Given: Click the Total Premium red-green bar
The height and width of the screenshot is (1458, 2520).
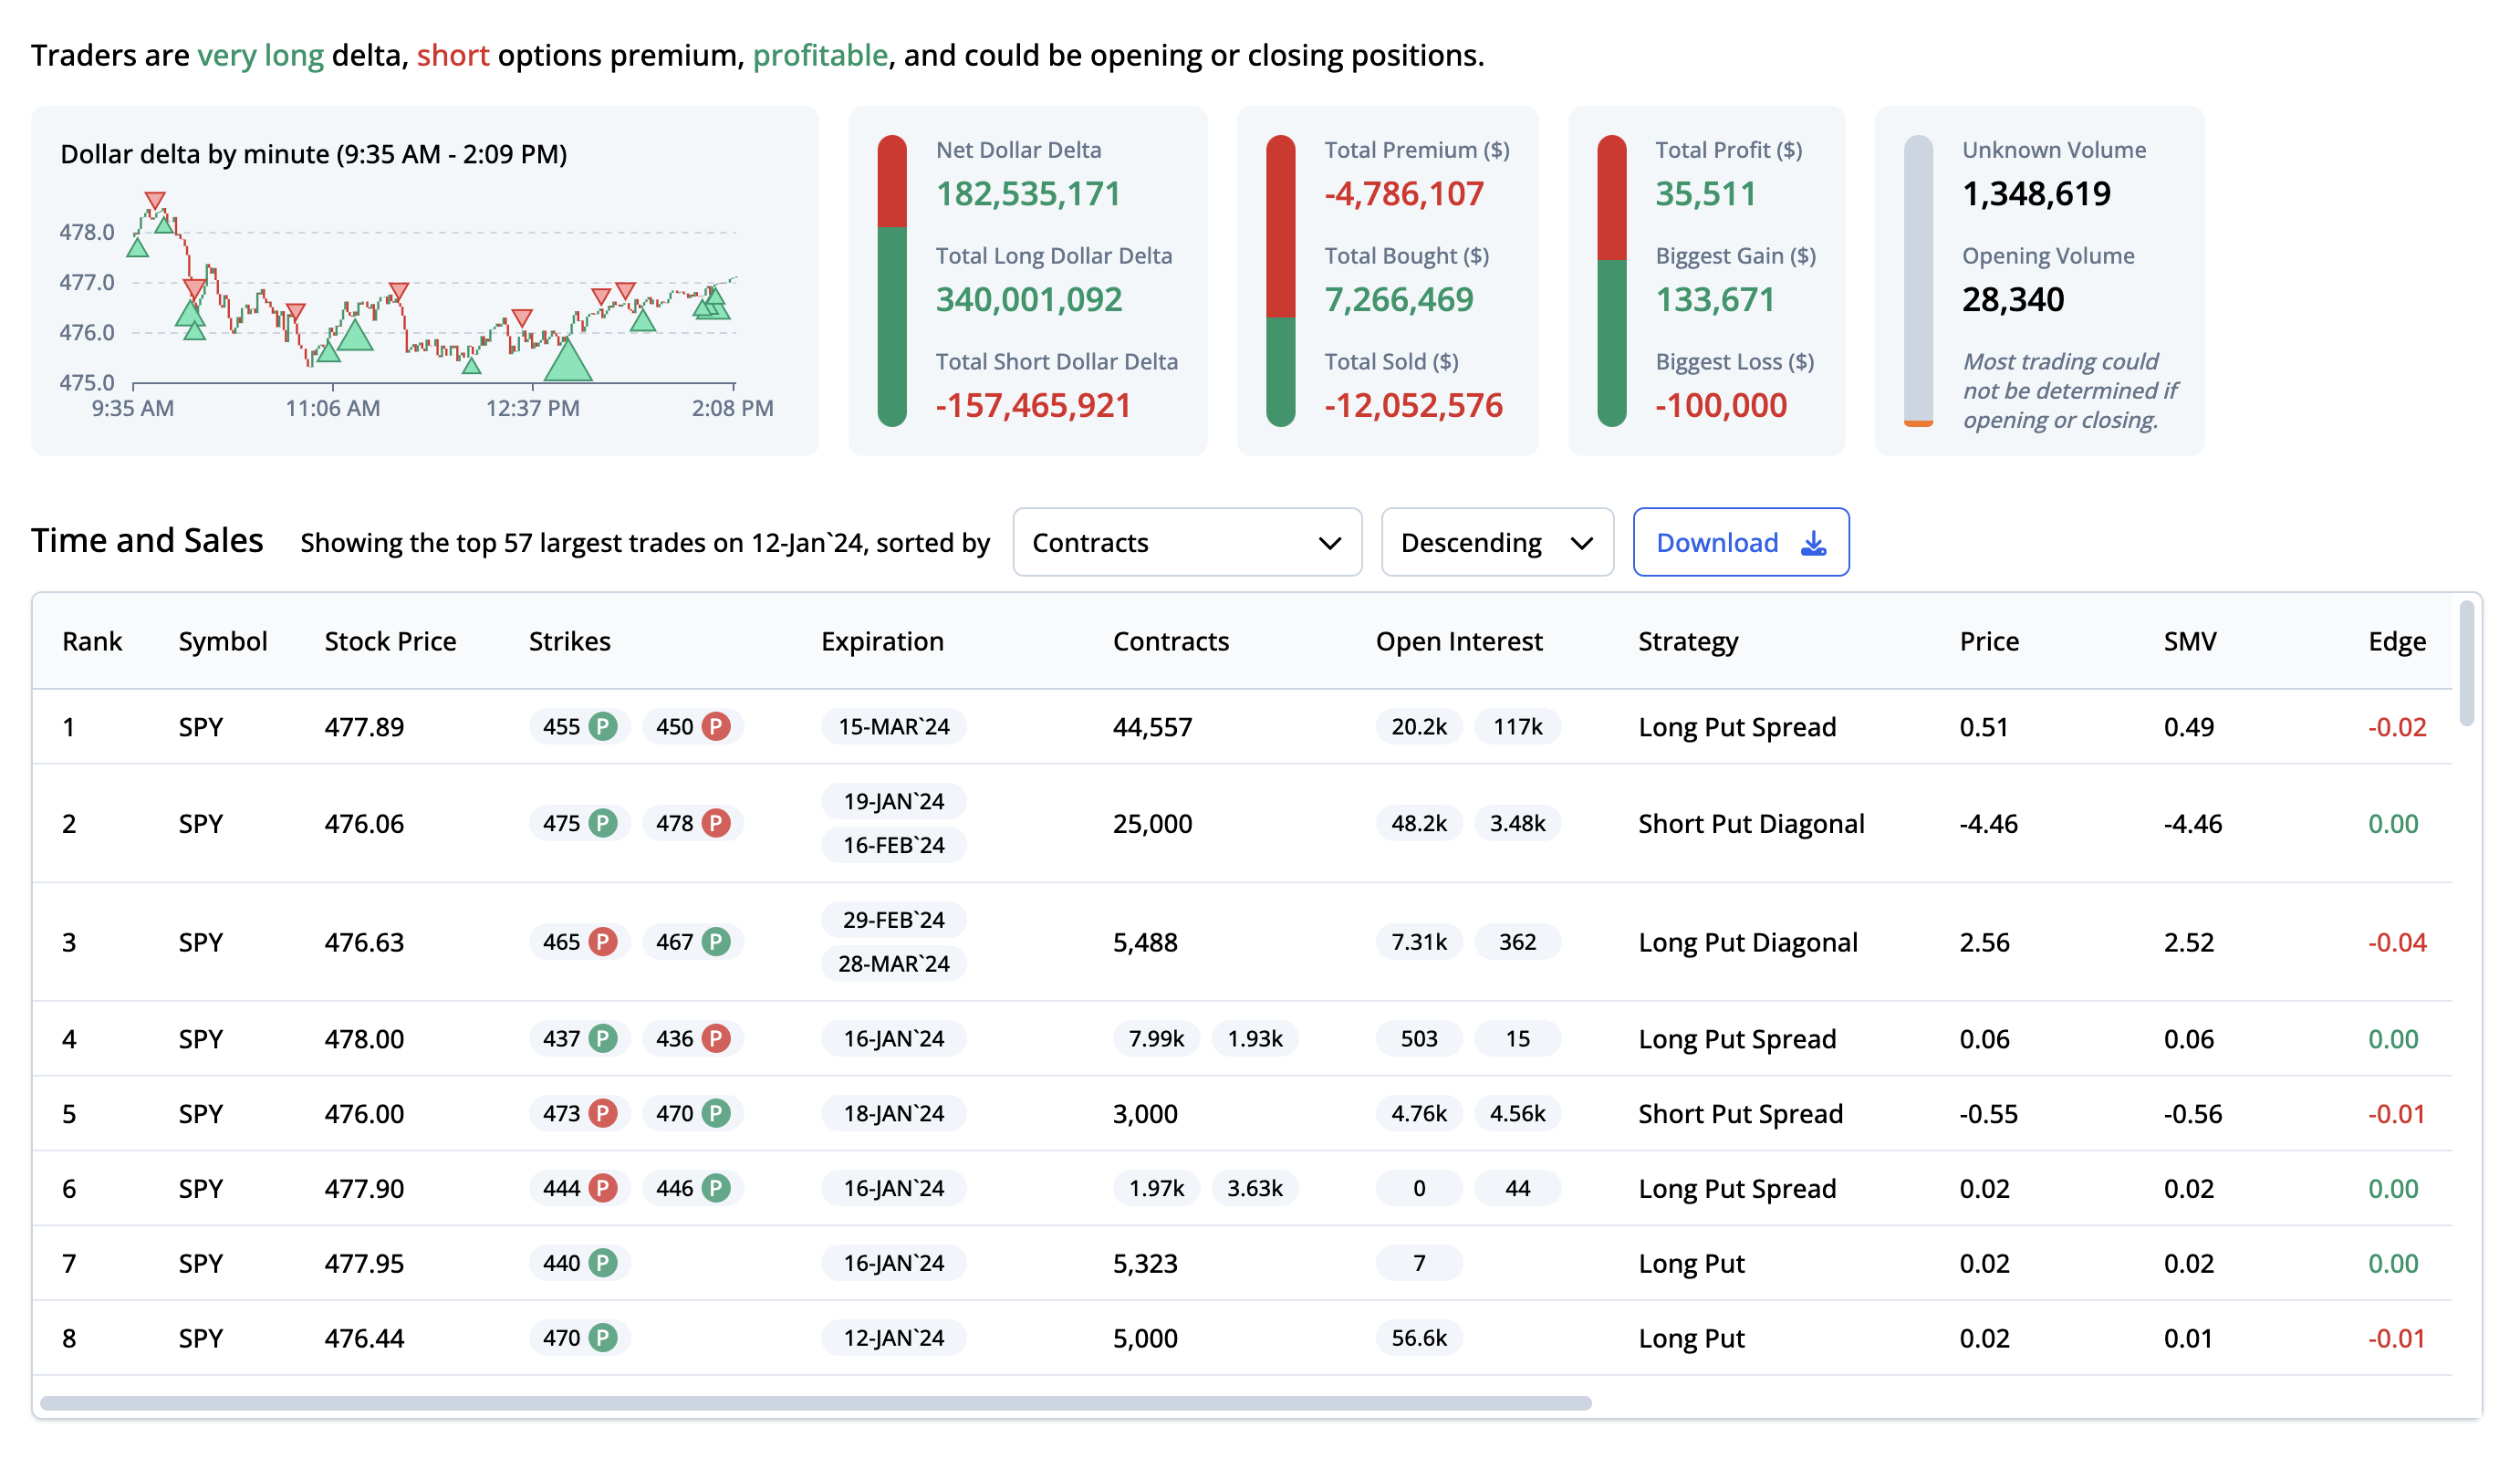Looking at the screenshot, I should [1280, 281].
